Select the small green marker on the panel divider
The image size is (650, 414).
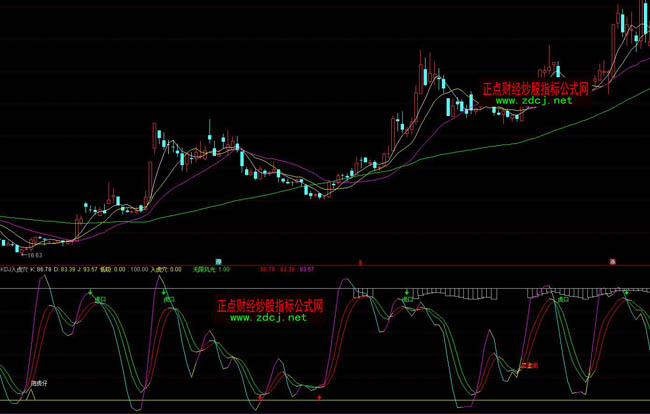click(217, 261)
